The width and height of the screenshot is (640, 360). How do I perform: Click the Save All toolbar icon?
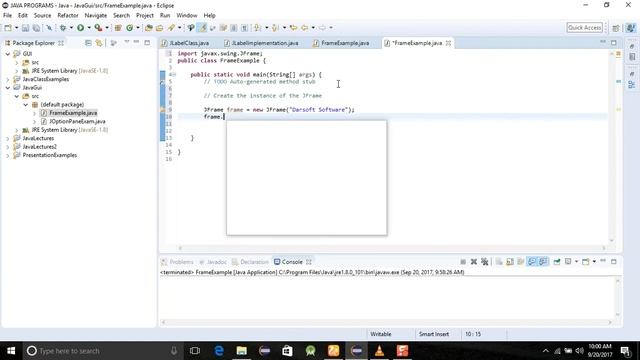(36, 28)
